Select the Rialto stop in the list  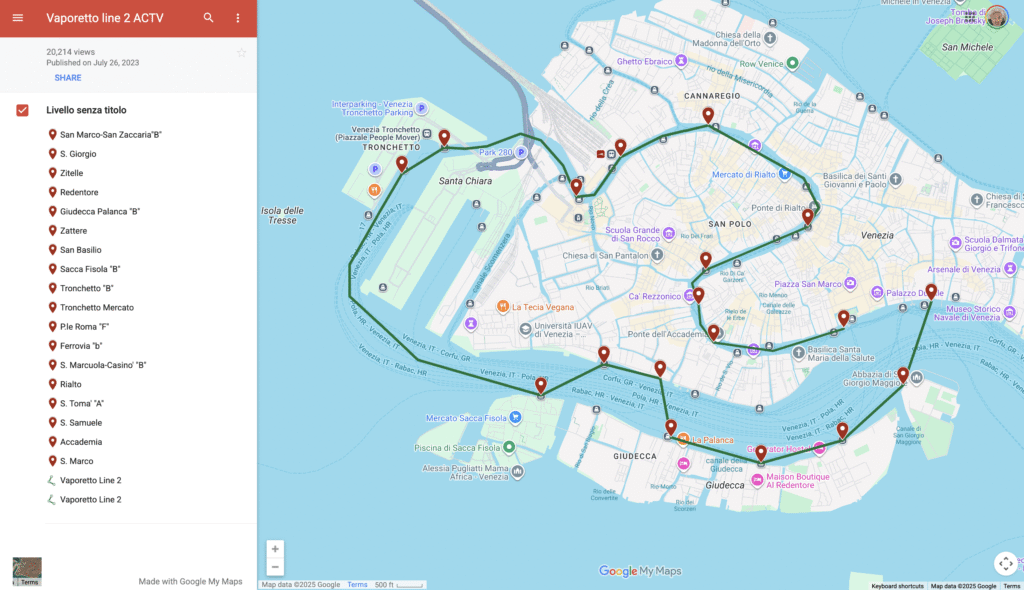pyautogui.click(x=70, y=385)
